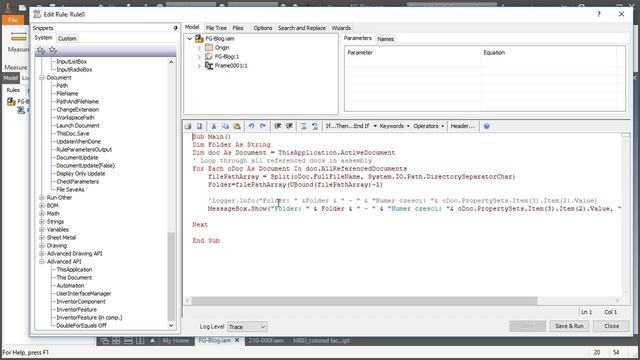The height and width of the screenshot is (360, 640).
Task: Select the PathAndFileName snippet
Action: point(78,102)
